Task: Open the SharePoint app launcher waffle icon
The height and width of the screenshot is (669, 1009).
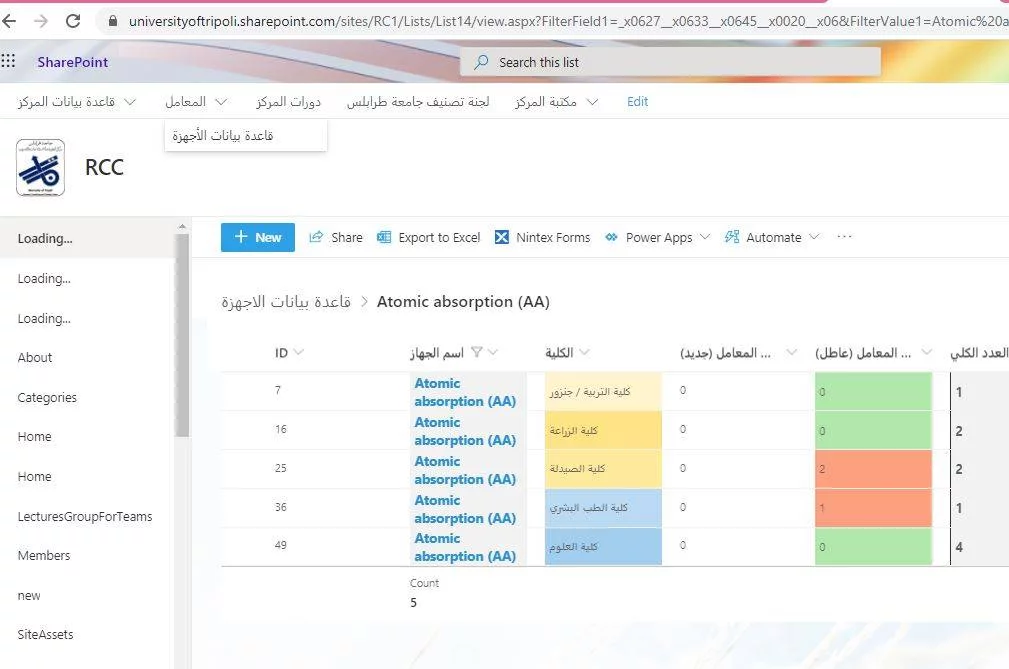Action: click(9, 62)
